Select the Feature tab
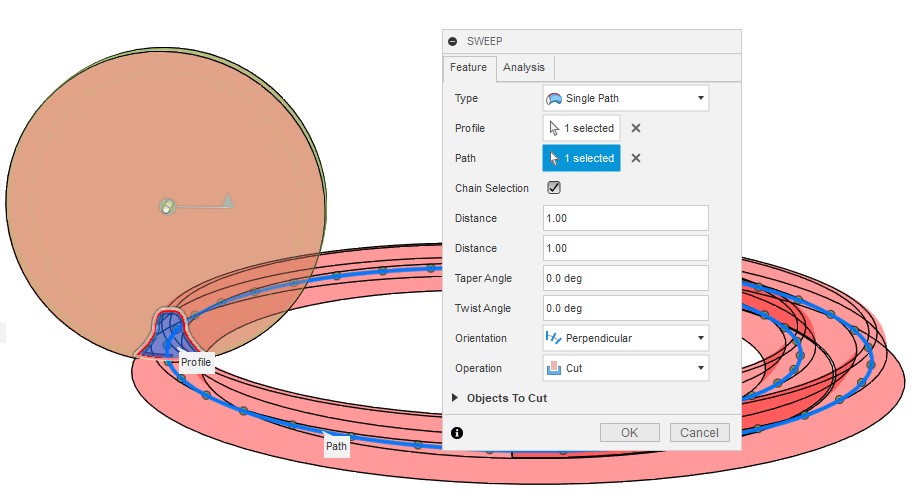This screenshot has height=500, width=914. [468, 67]
